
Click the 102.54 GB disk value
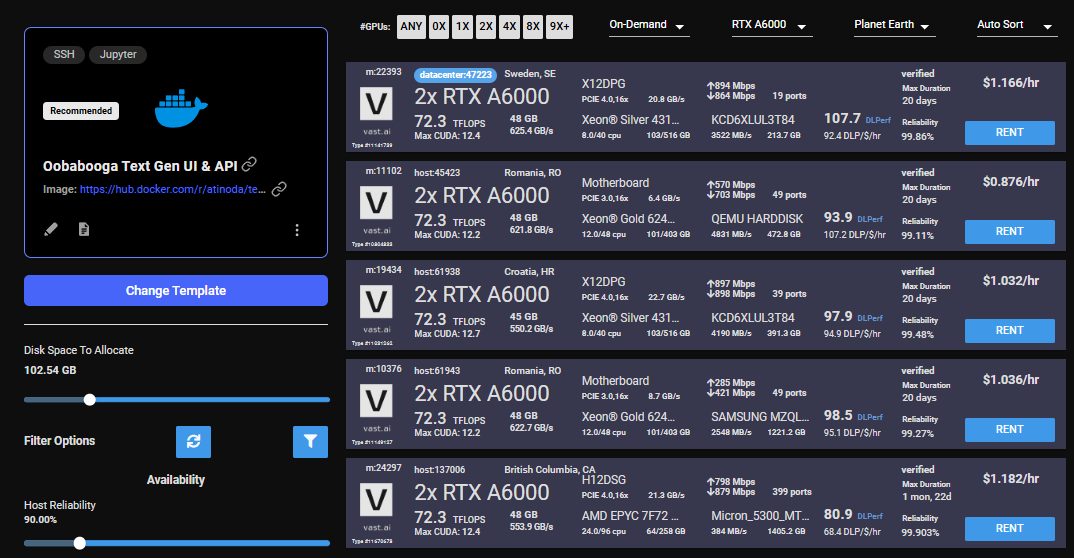point(50,370)
